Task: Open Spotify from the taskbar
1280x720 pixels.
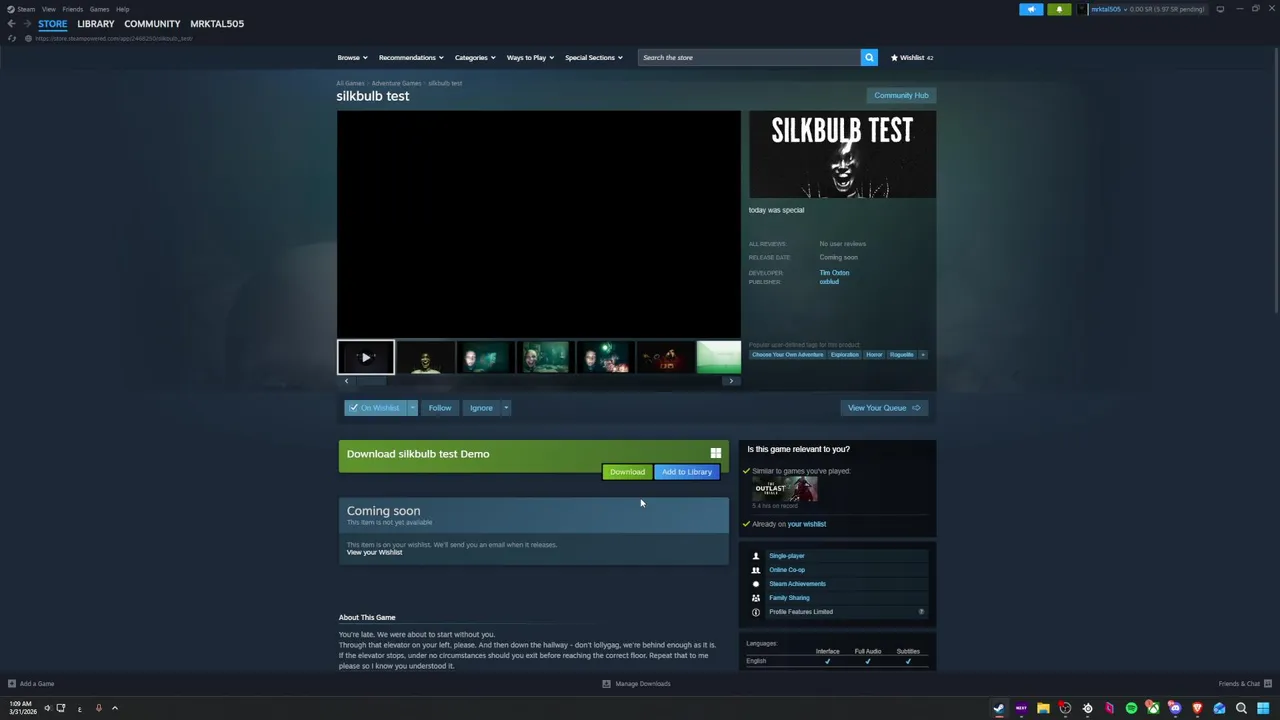Action: (x=1131, y=708)
